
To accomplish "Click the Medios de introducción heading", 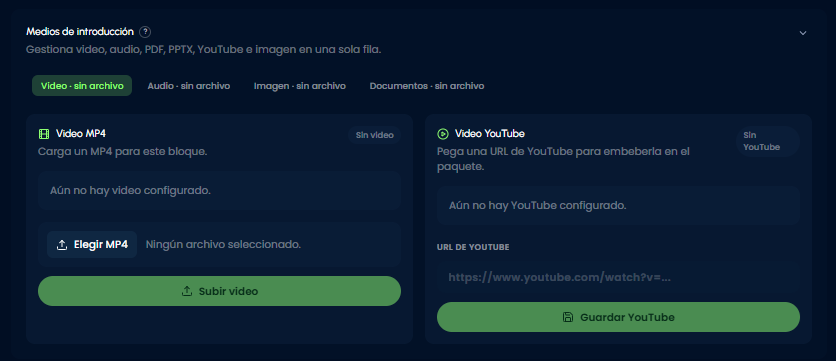I will (x=80, y=32).
